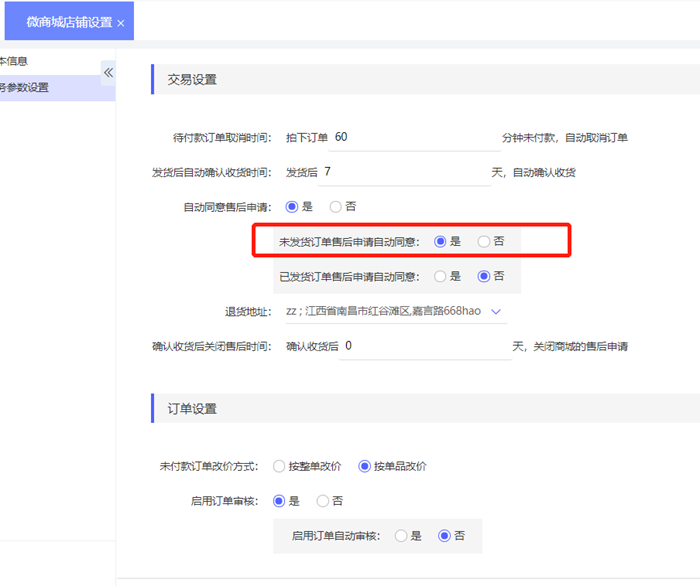This screenshot has width=700, height=586.
Task: Select the 务参数设置 sidebar item
Action: pyautogui.click(x=25, y=87)
